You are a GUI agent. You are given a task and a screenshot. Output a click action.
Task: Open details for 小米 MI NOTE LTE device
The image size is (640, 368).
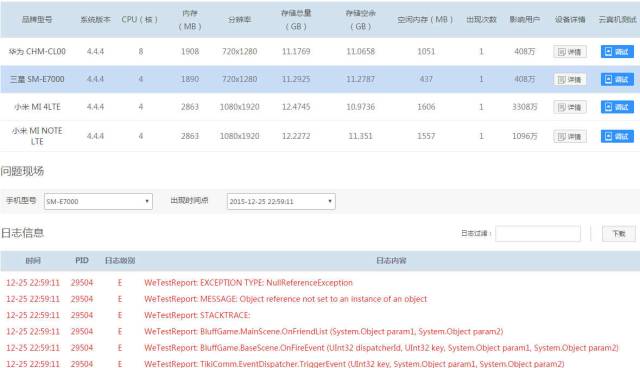click(x=570, y=136)
